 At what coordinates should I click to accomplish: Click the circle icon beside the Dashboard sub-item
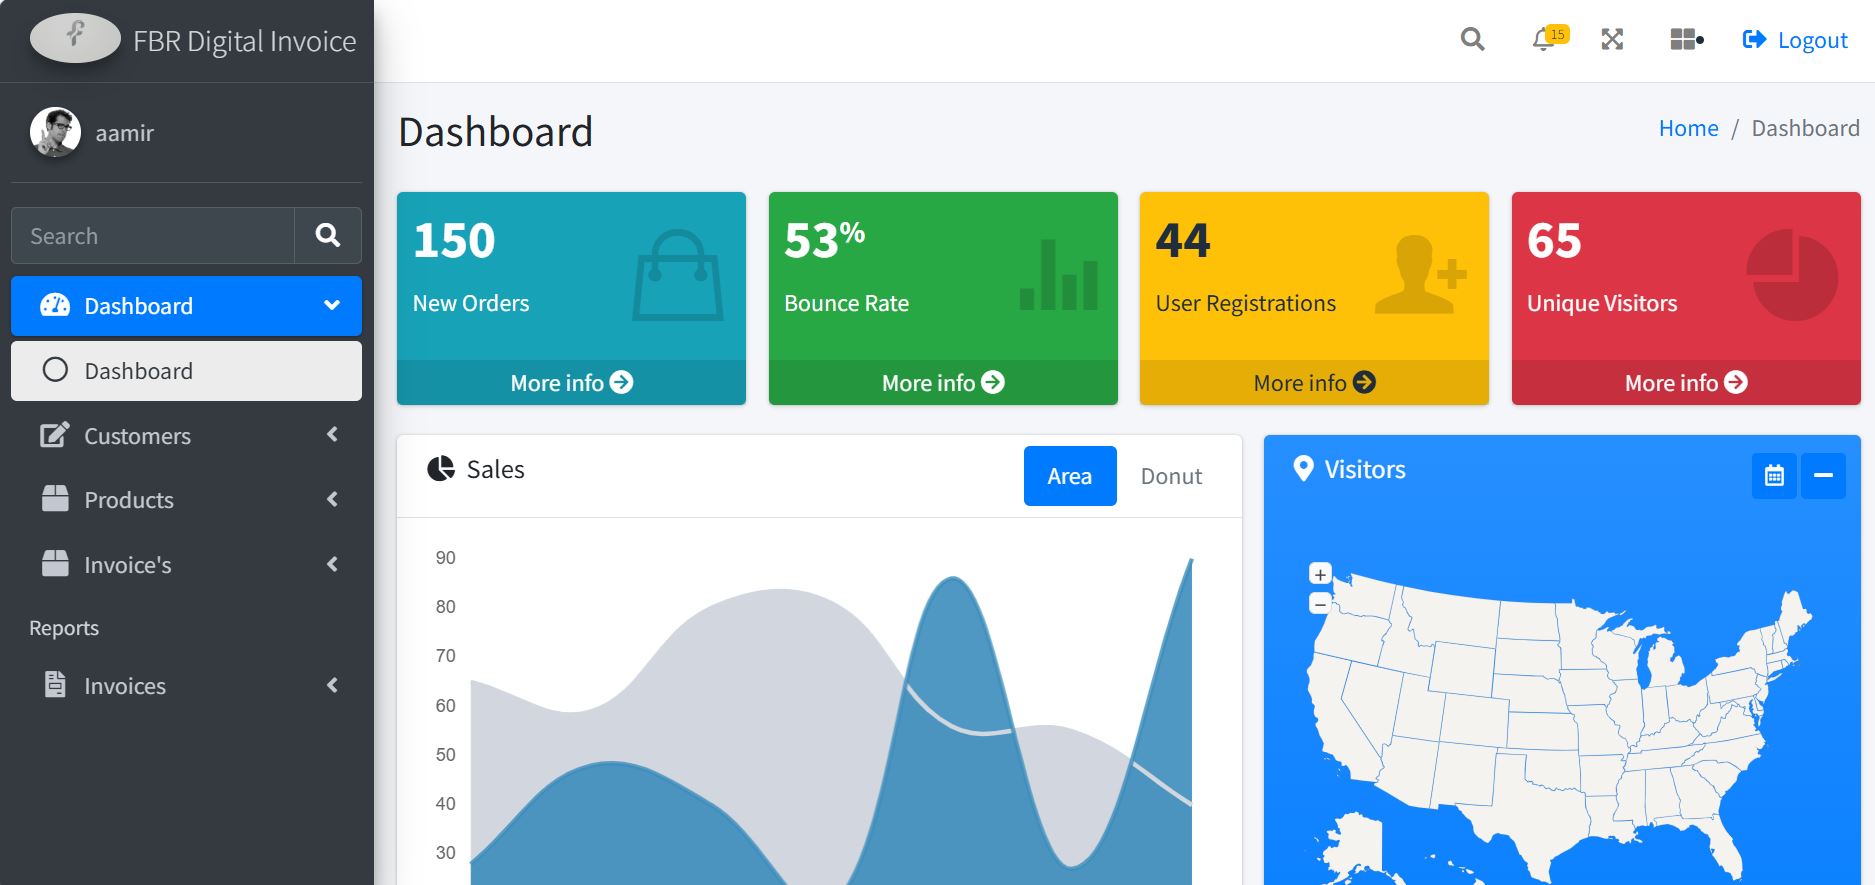point(55,370)
